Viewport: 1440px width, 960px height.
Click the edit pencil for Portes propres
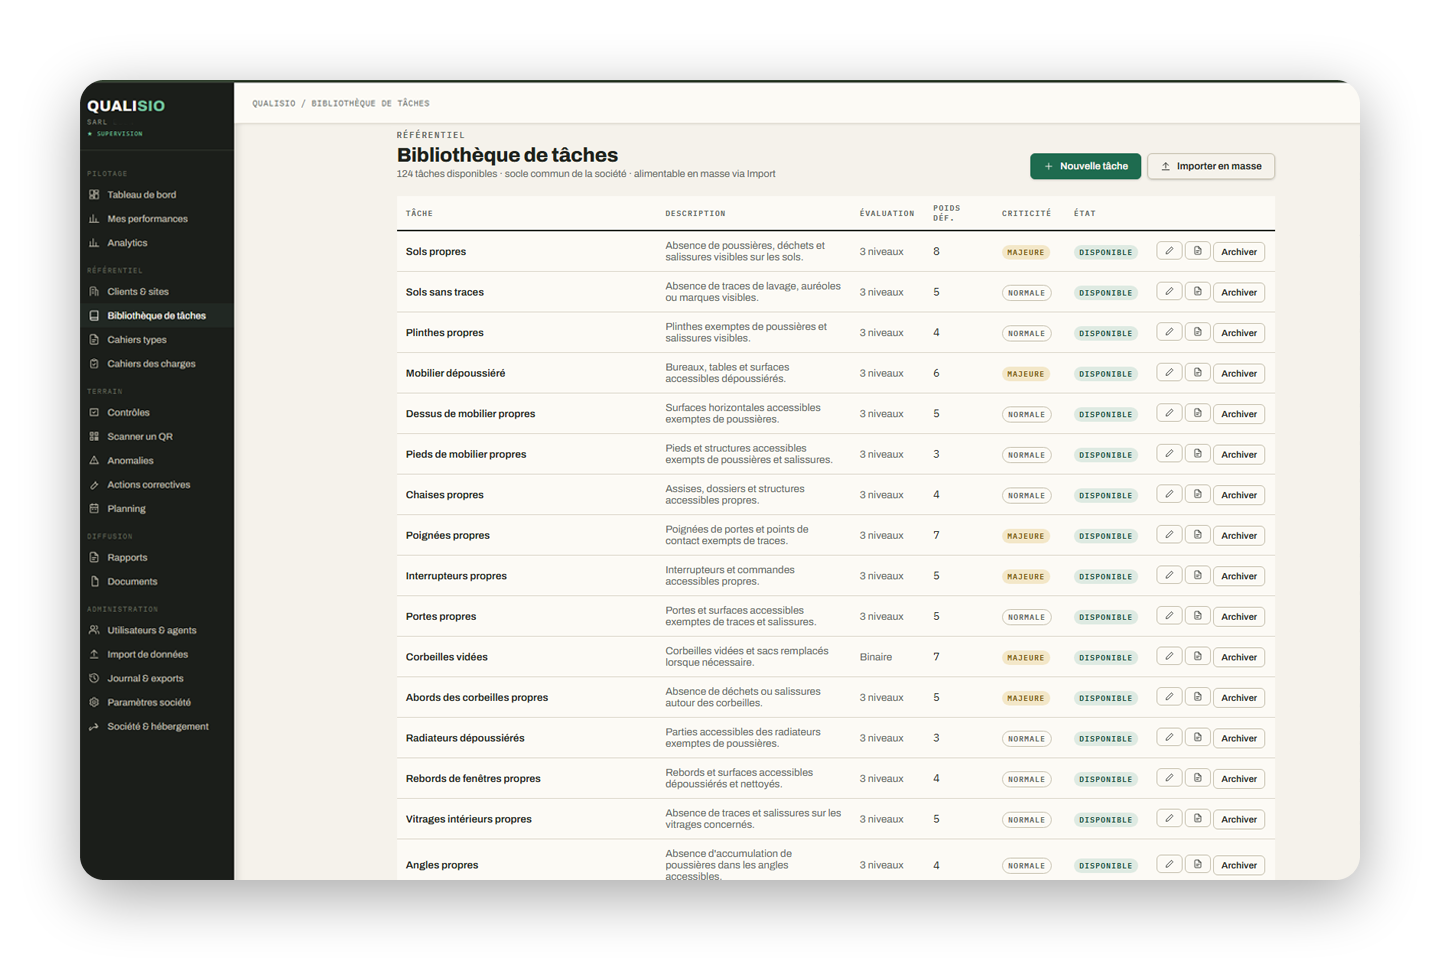(1169, 616)
